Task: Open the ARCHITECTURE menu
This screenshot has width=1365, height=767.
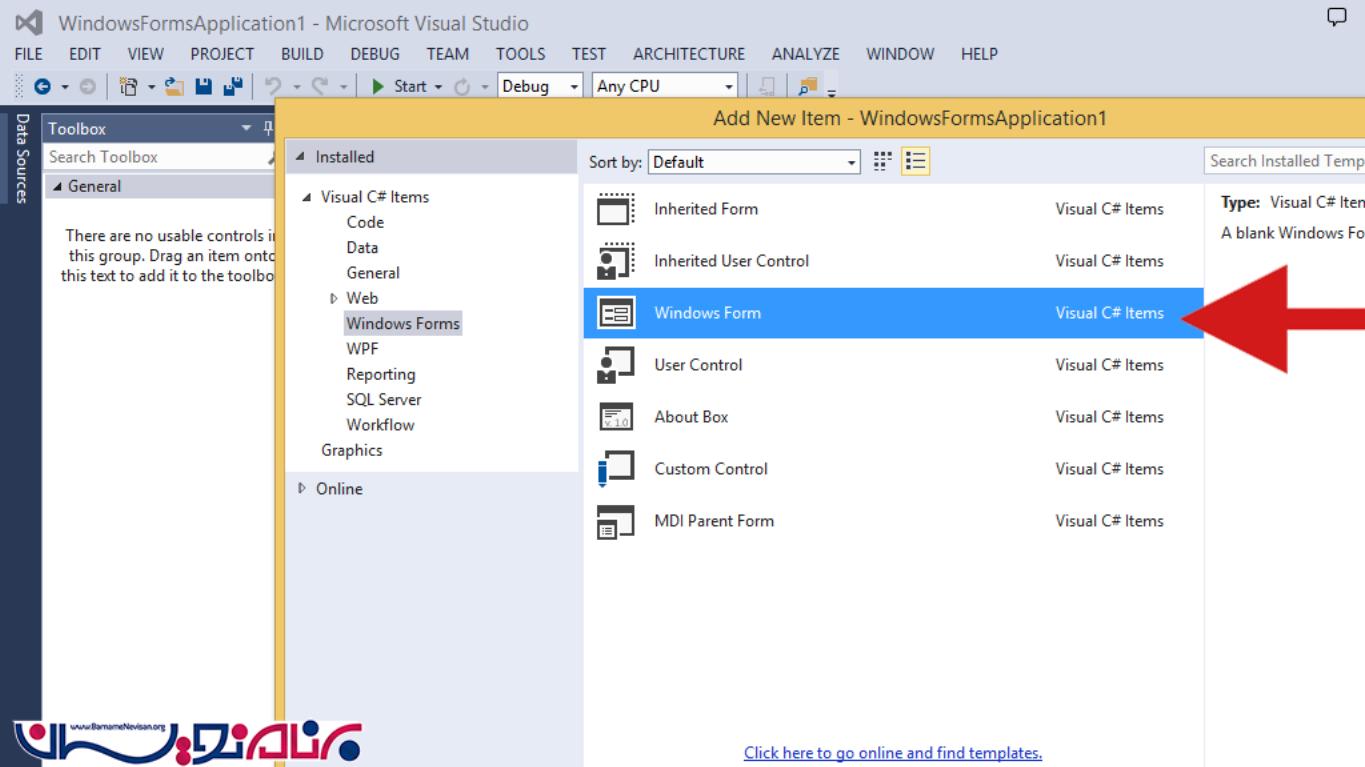Action: [x=688, y=54]
